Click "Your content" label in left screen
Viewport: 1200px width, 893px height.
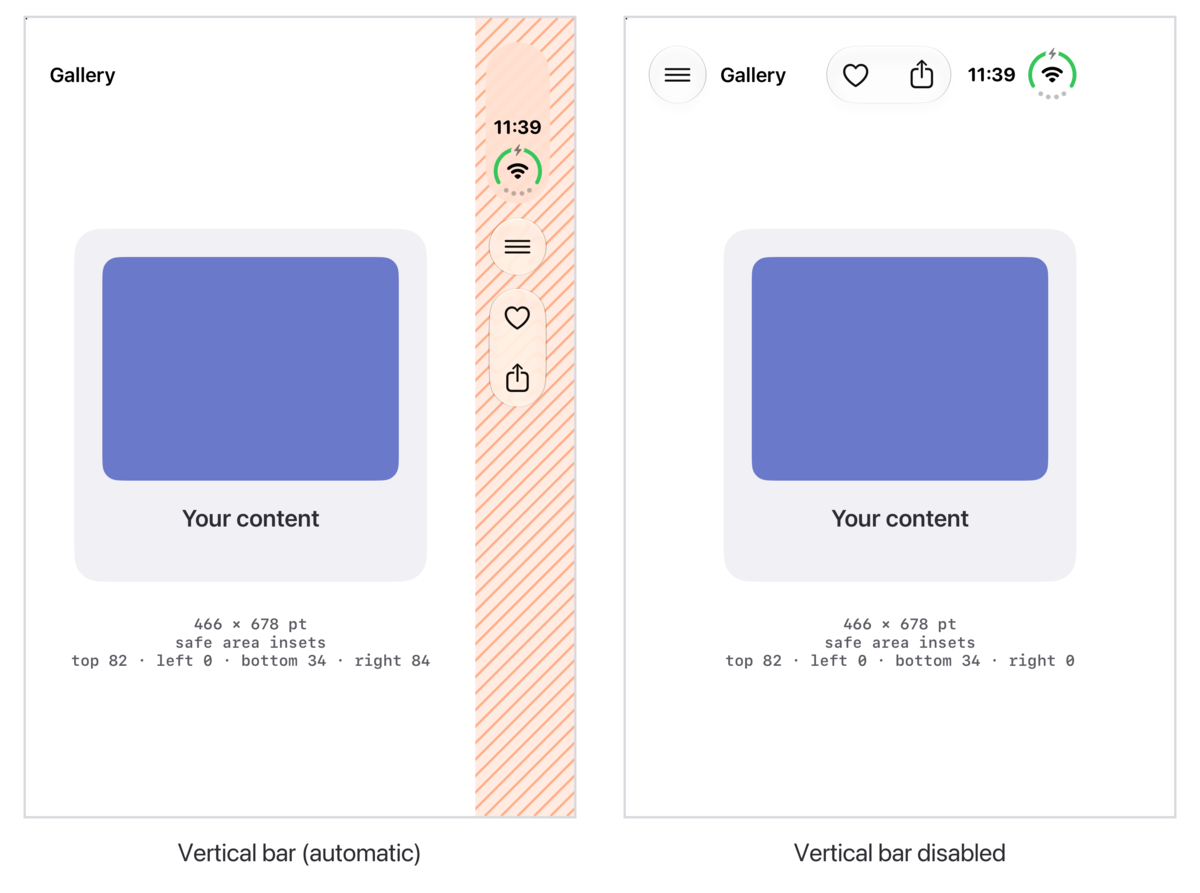(250, 518)
